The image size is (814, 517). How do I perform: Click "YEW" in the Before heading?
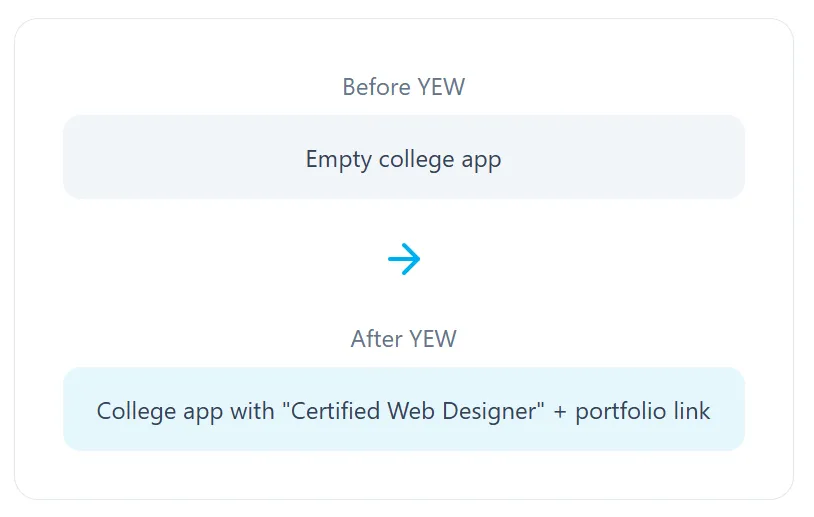(x=441, y=87)
